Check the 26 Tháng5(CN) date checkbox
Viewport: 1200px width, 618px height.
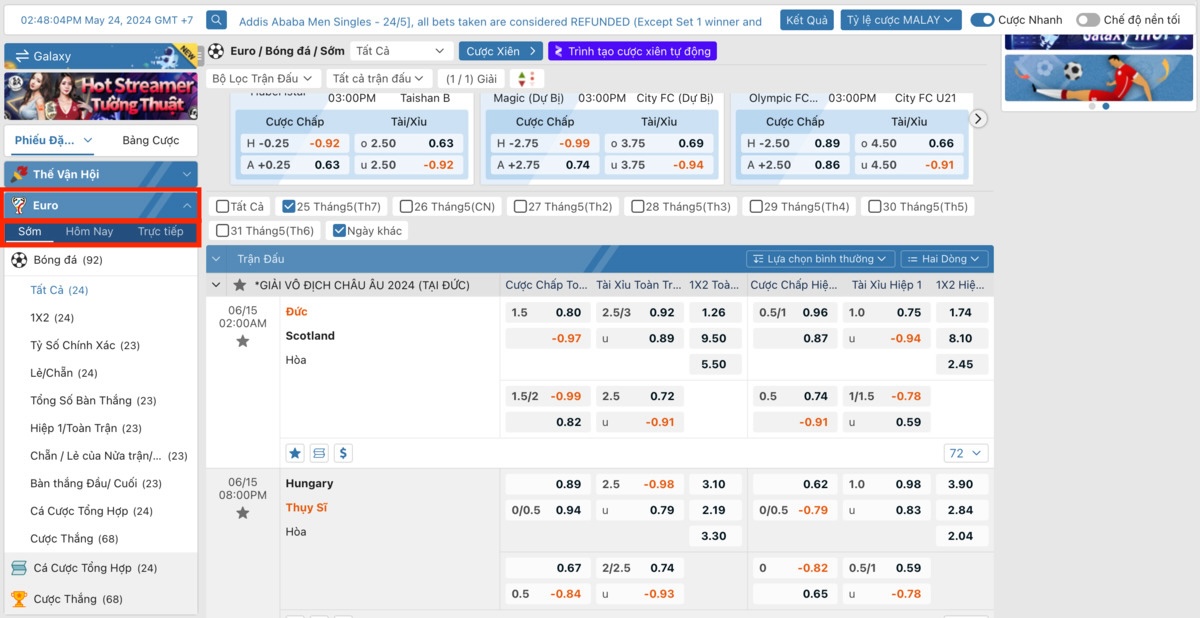[x=407, y=207]
